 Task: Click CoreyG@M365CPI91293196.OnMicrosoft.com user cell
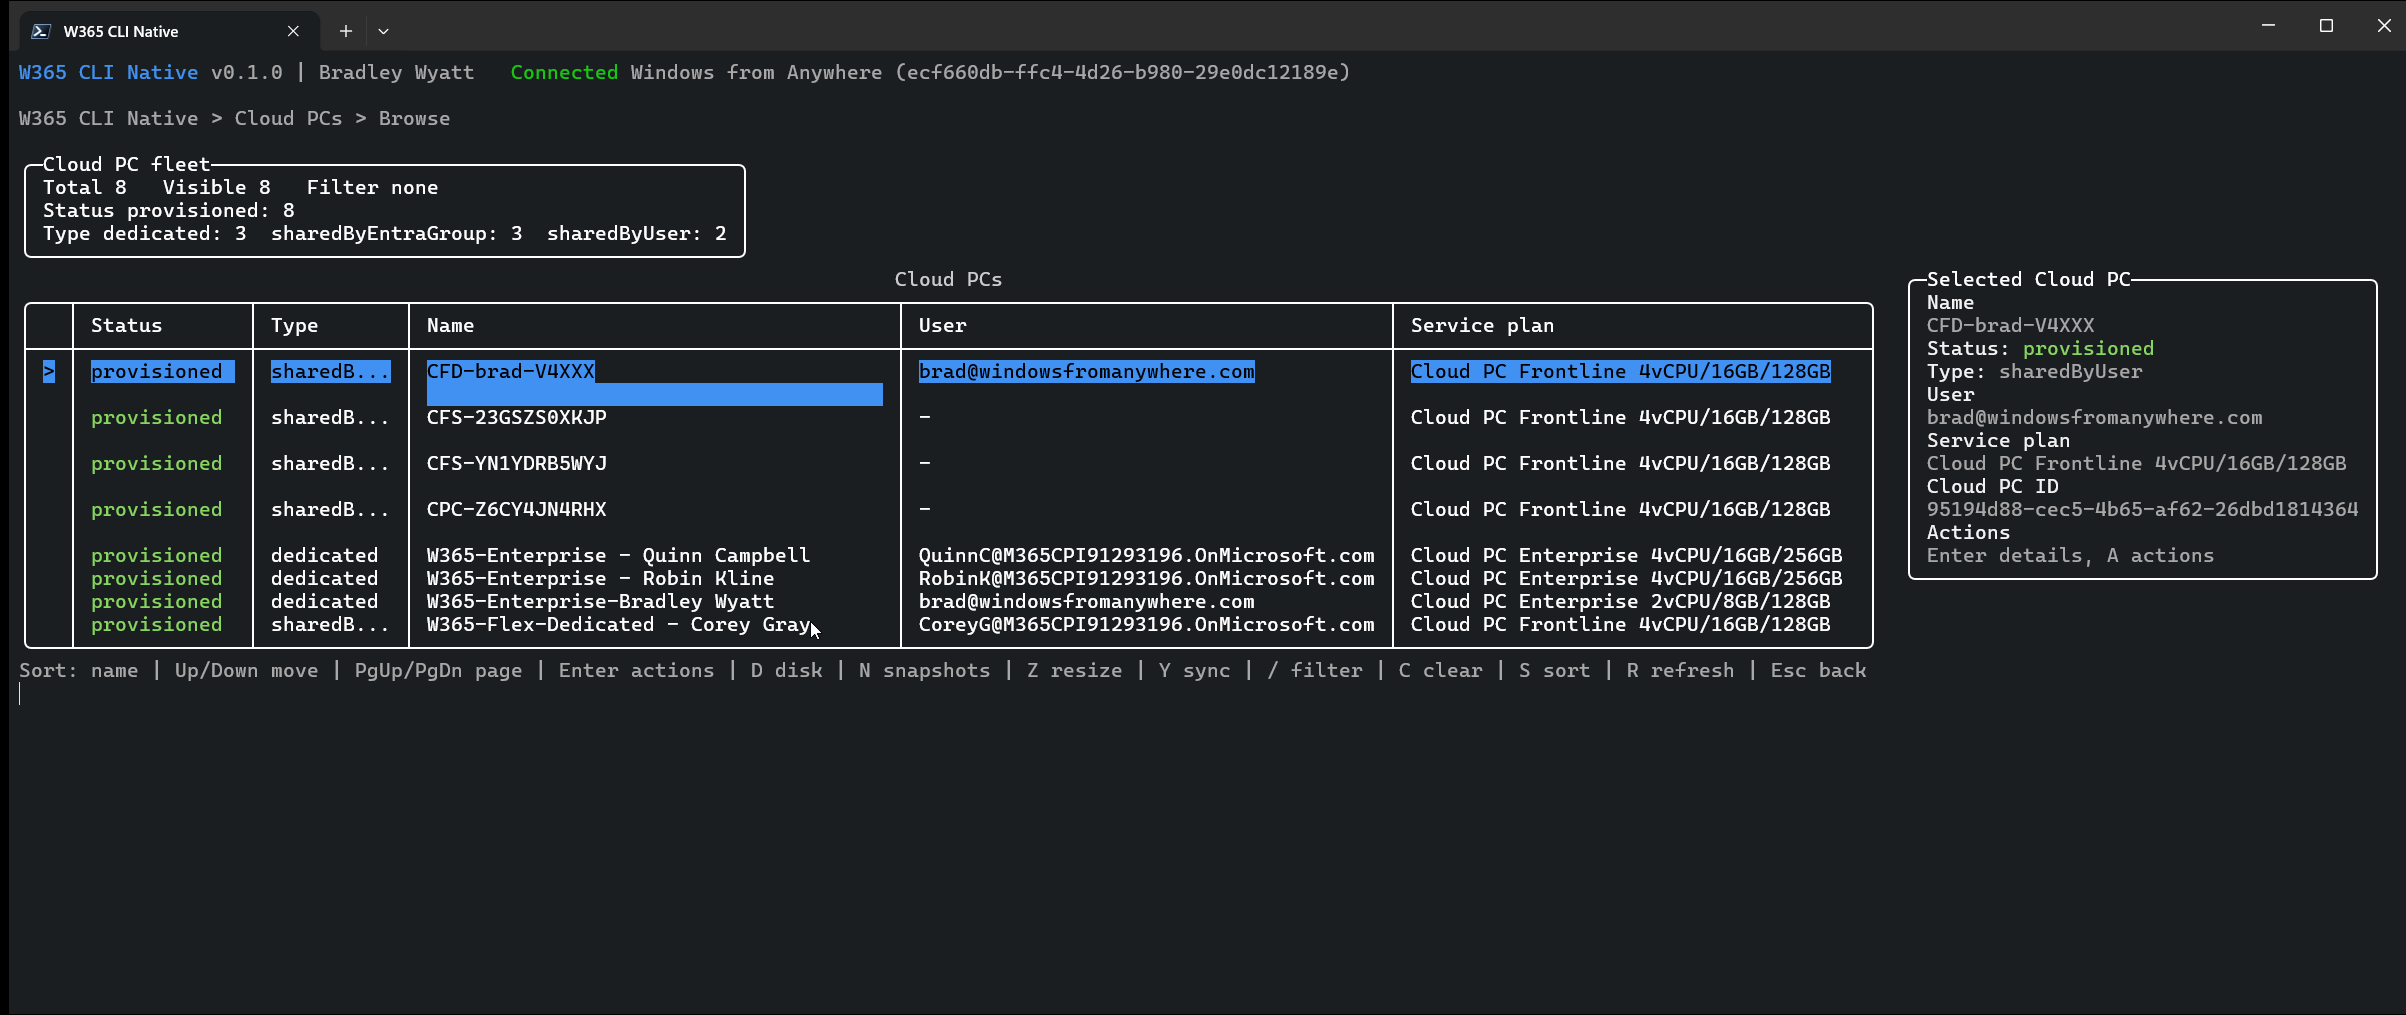click(x=1146, y=625)
